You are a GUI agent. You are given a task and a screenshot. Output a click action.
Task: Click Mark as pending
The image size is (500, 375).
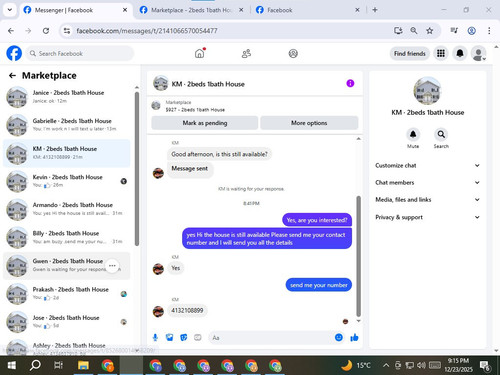pos(205,123)
